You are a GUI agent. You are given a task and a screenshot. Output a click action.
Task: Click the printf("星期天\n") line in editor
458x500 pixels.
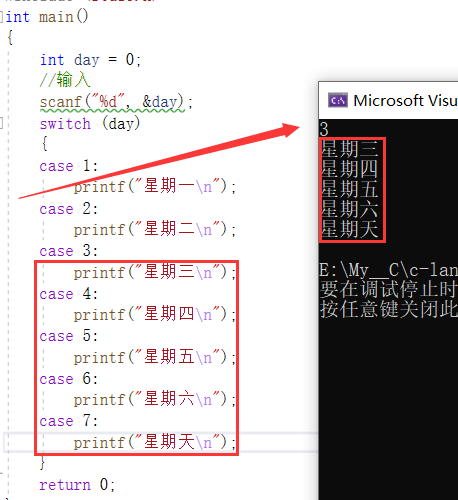(x=155, y=442)
